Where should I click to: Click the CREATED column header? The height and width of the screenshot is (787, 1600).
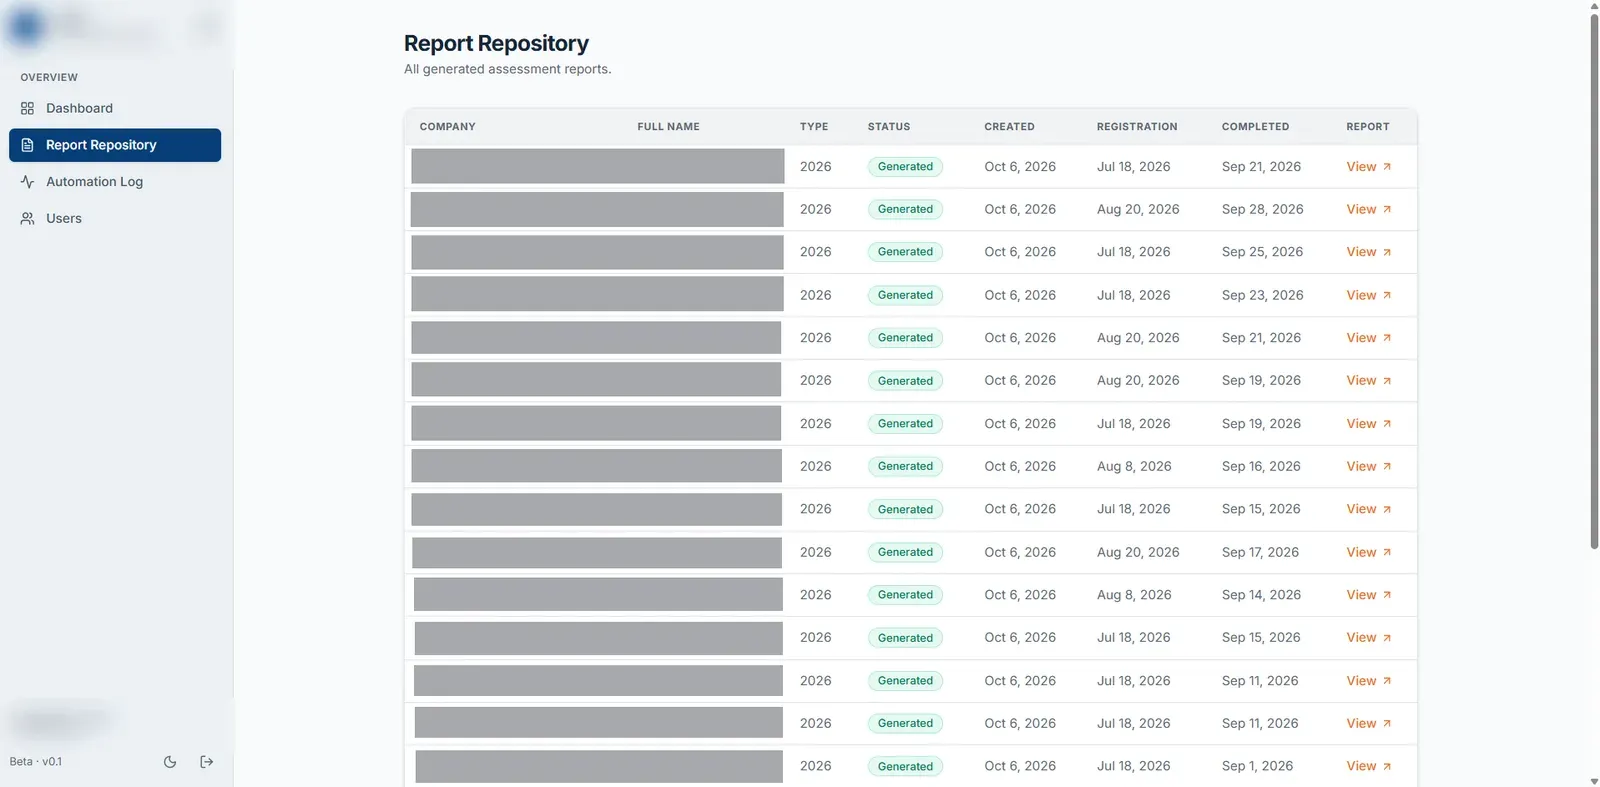(x=1009, y=127)
